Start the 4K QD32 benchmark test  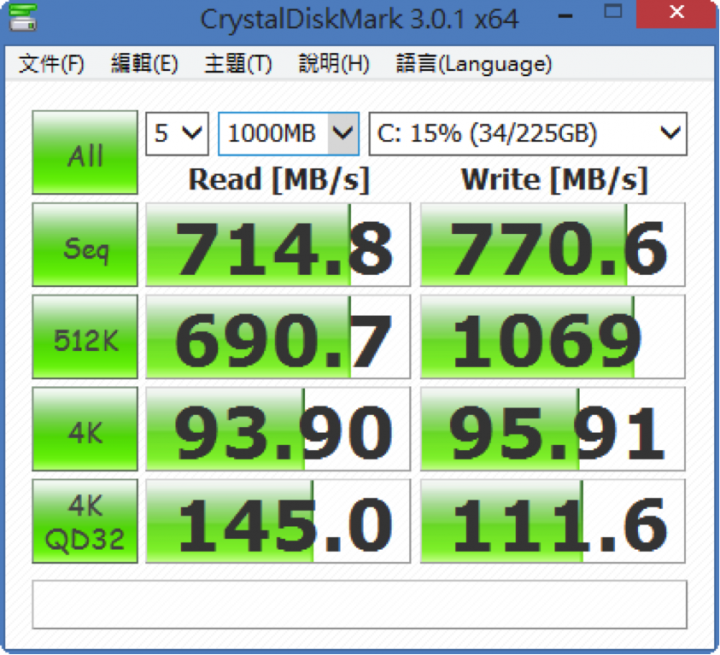click(x=85, y=521)
